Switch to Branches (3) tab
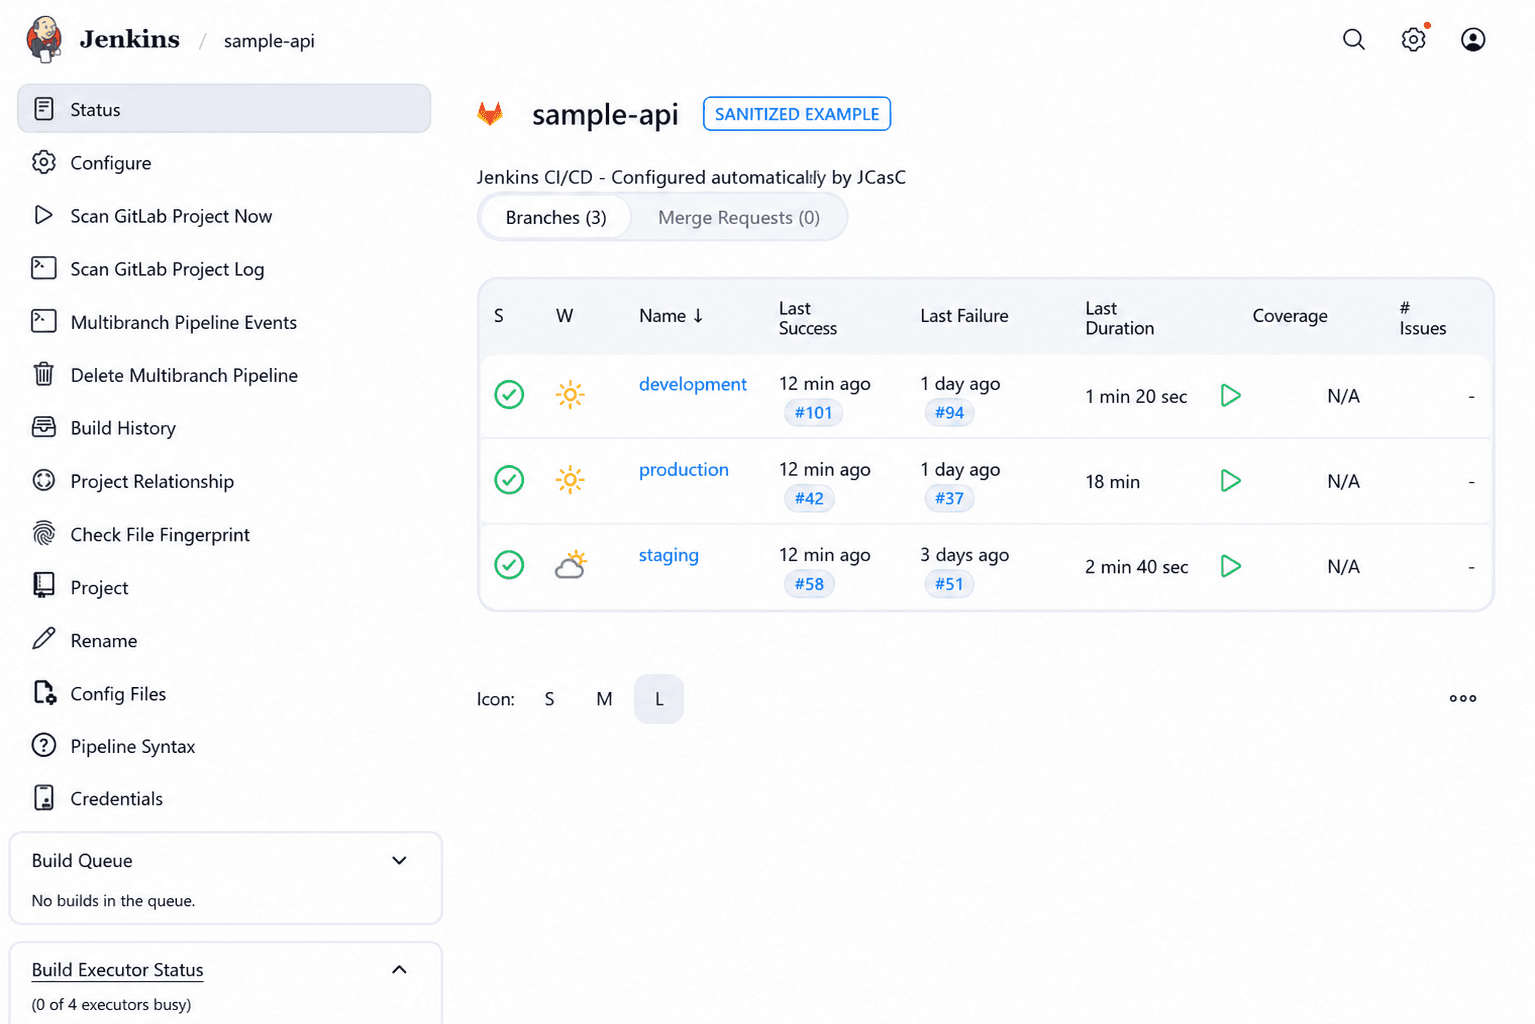Image resolution: width=1535 pixels, height=1024 pixels. 556,217
